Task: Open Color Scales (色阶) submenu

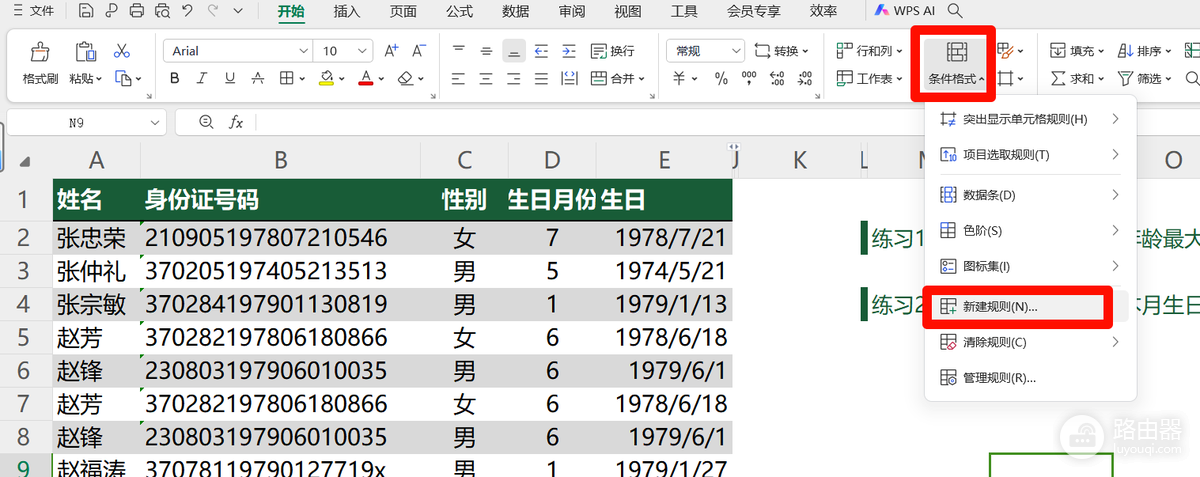Action: coord(1031,230)
